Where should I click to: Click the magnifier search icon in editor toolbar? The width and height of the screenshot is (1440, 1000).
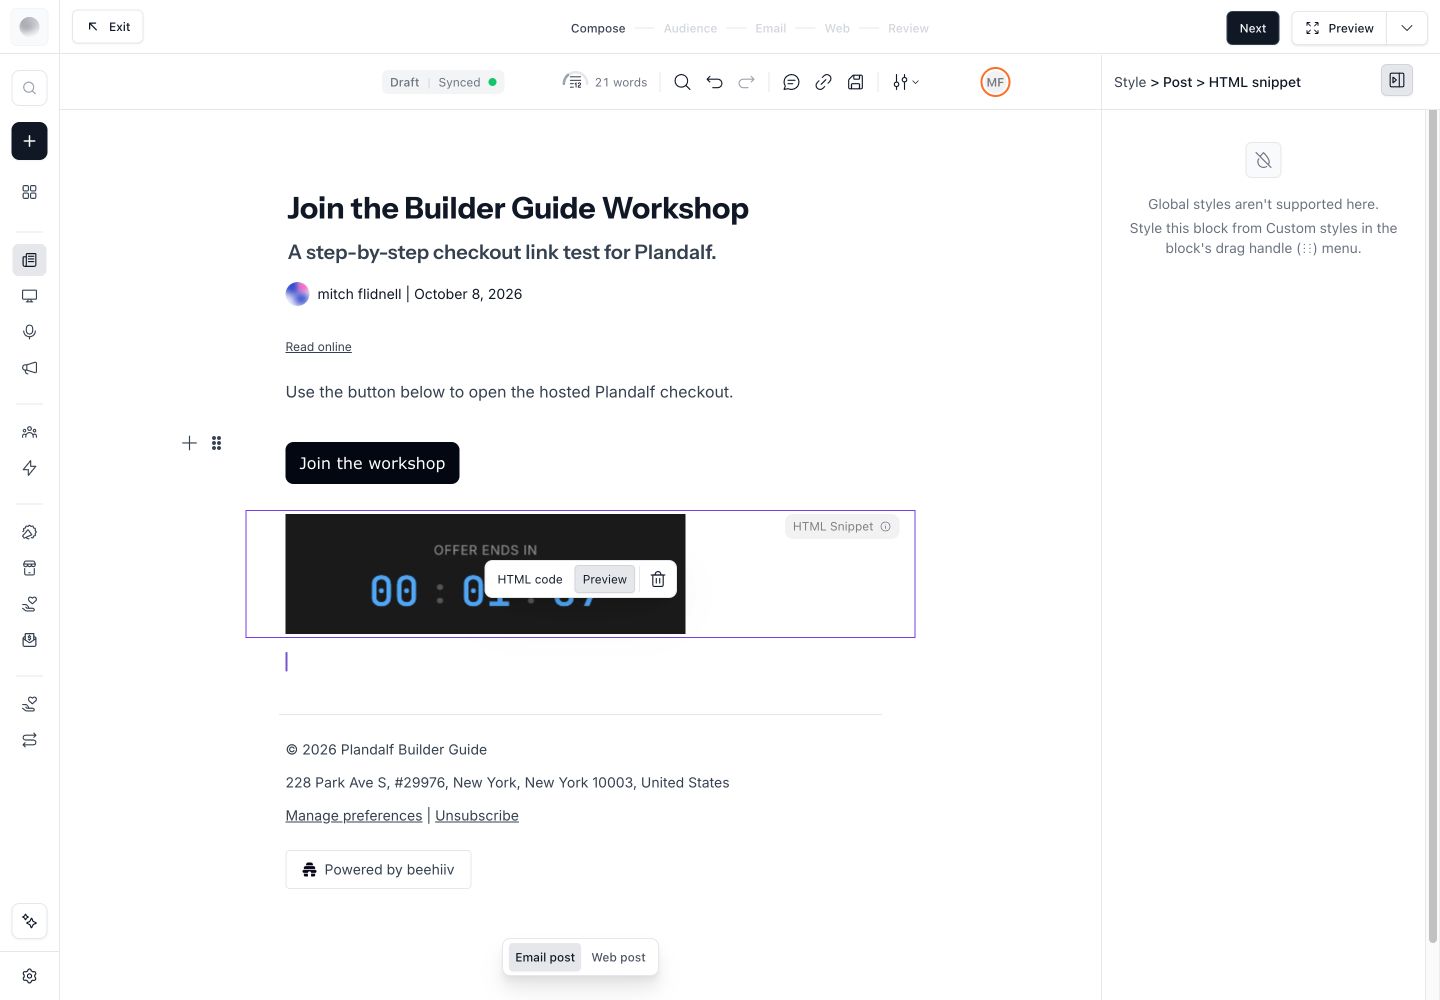click(682, 82)
